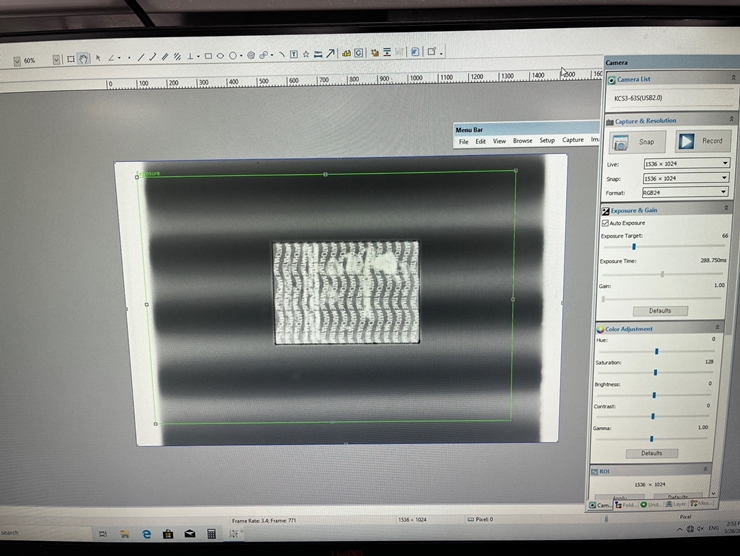Viewport: 740px width, 556px height.
Task: Open the Live resolution dropdown
Action: click(x=685, y=163)
